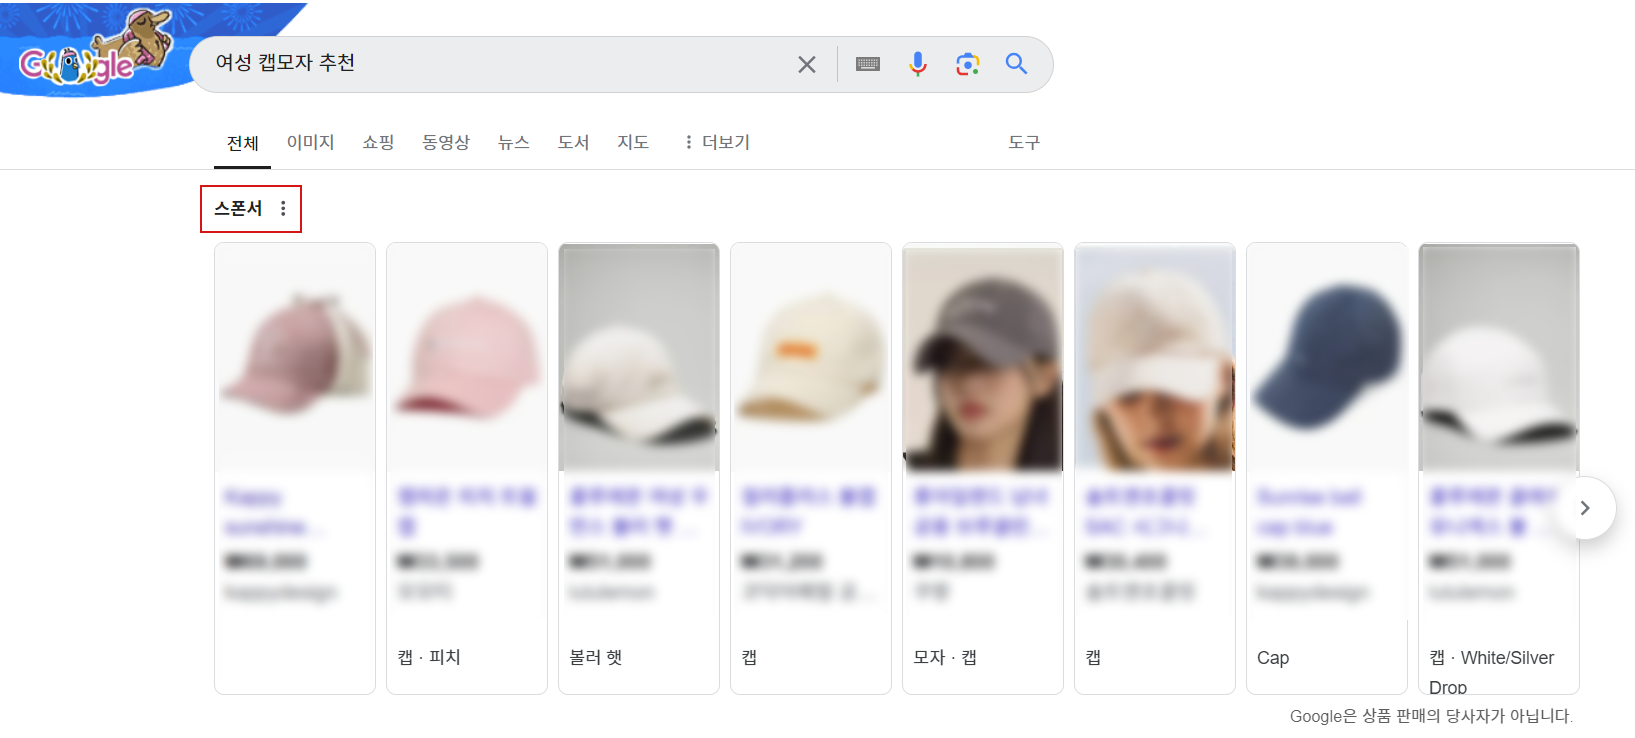Open three-dot menu beside 스폰서
The width and height of the screenshot is (1635, 738).
pos(283,208)
